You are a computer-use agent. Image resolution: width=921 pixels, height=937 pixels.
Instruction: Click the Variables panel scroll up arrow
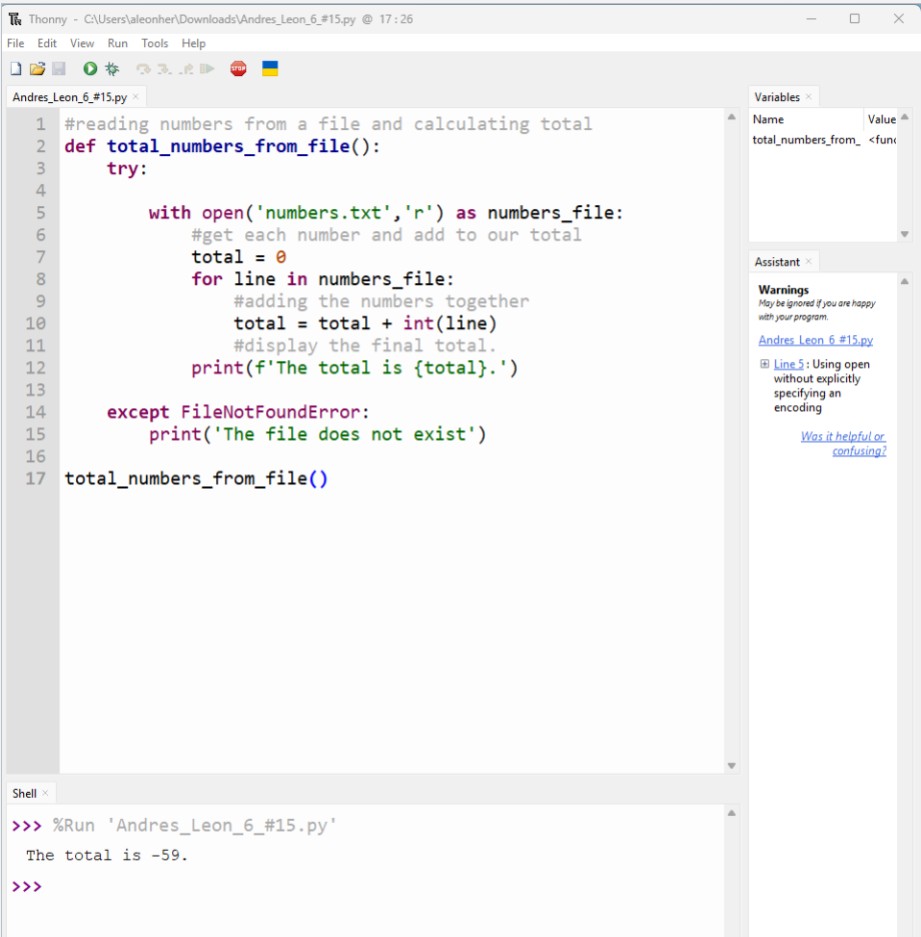coord(905,117)
